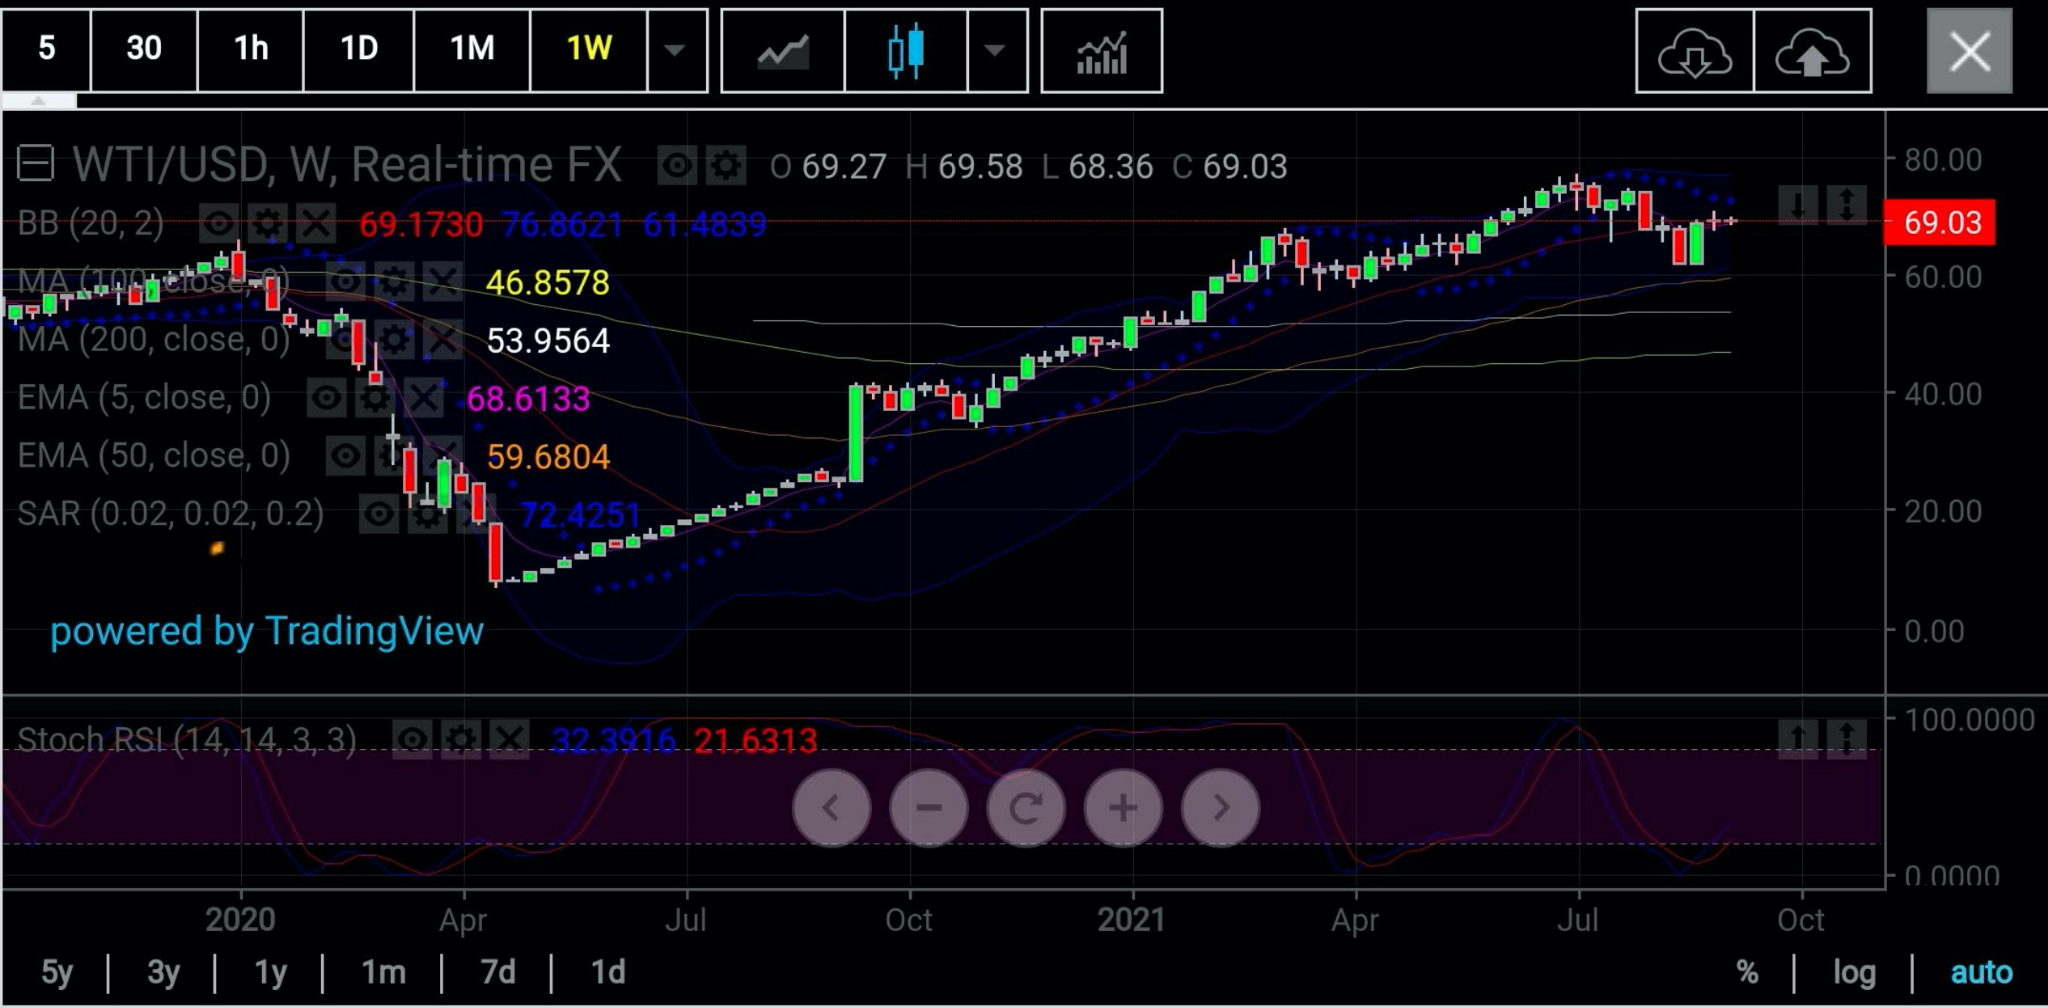The image size is (2048, 1008).
Task: Click the MA (200, close, 0) label
Action: coord(154,340)
